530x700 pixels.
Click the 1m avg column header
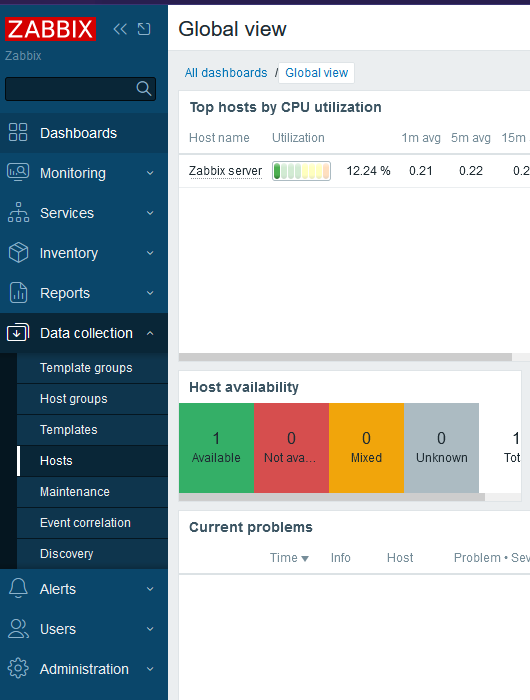[421, 138]
